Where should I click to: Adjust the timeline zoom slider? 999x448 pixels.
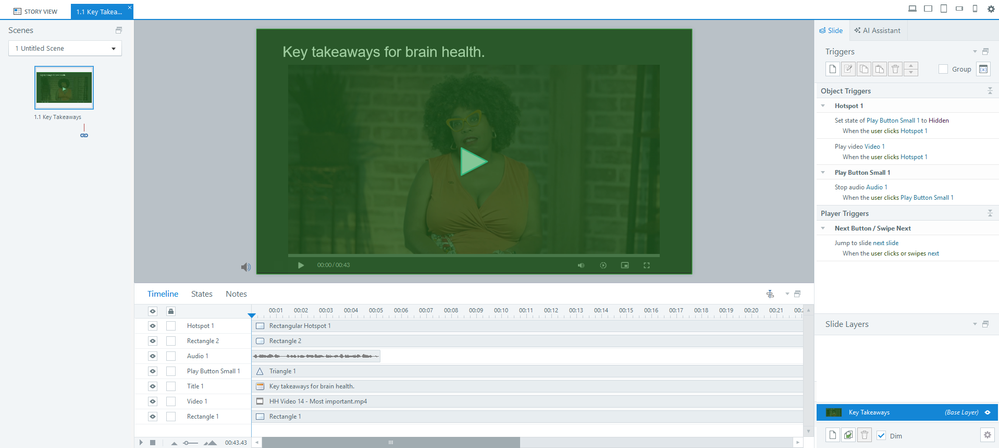[190, 443]
